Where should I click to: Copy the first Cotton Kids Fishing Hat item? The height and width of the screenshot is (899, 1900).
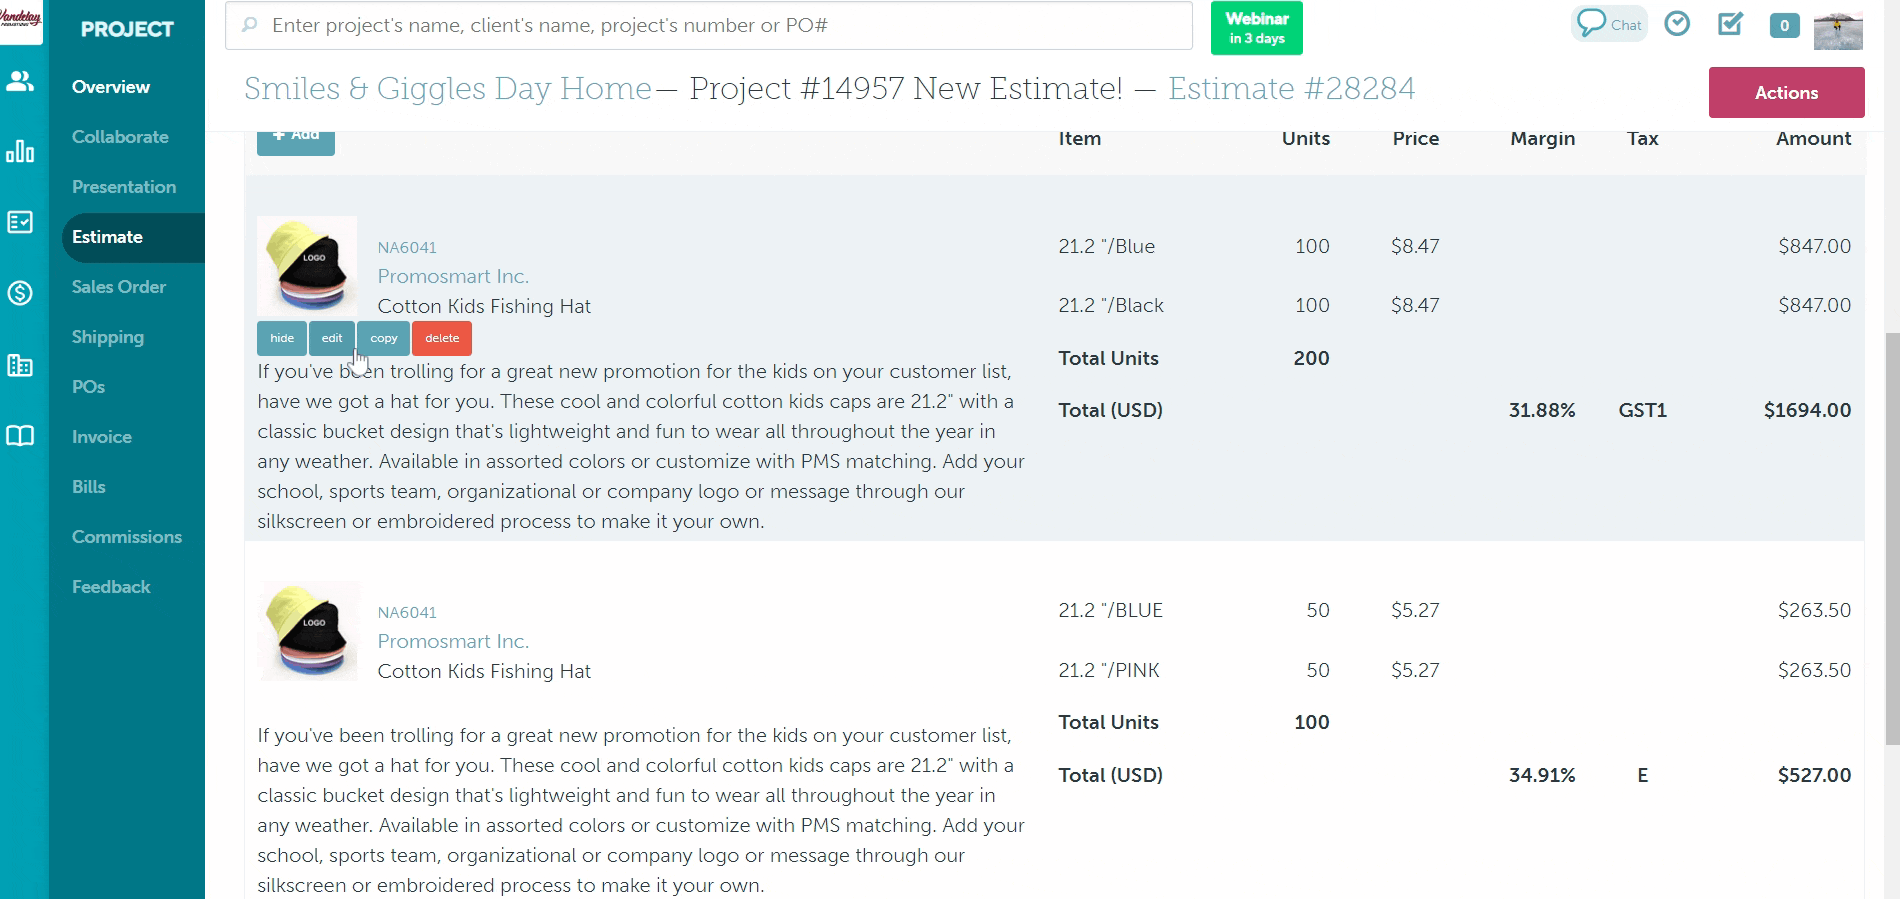384,338
